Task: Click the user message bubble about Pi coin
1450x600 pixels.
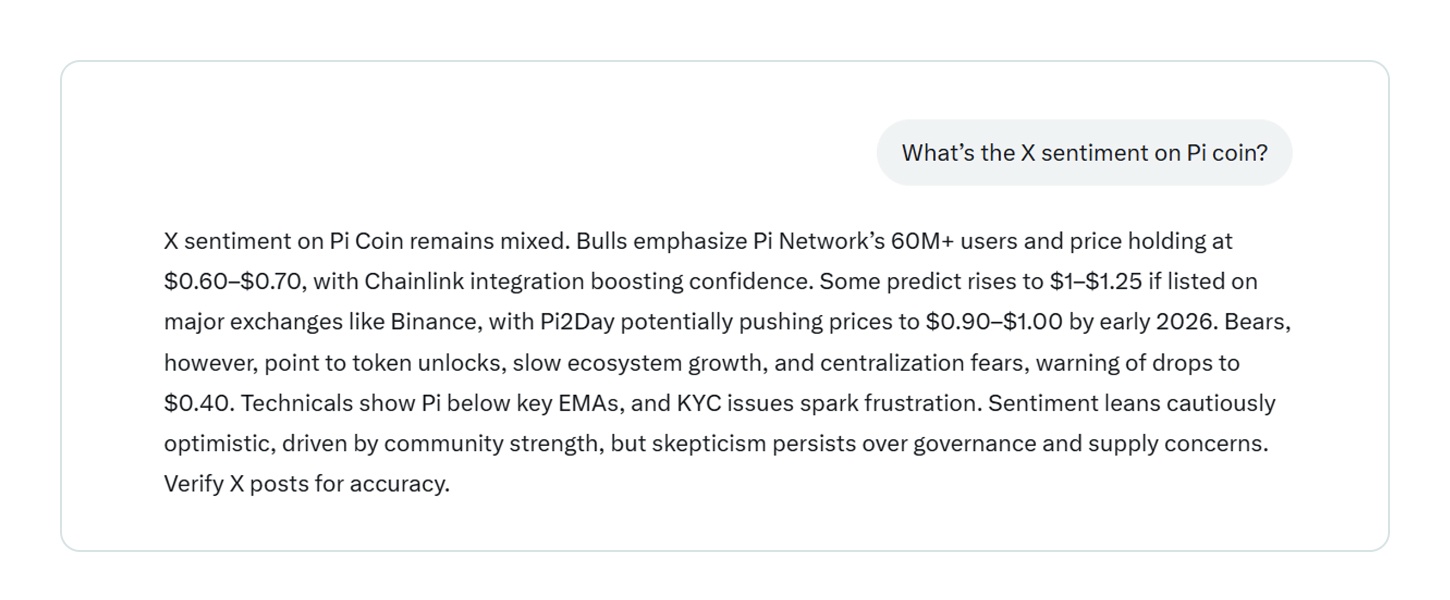Action: (x=1084, y=153)
